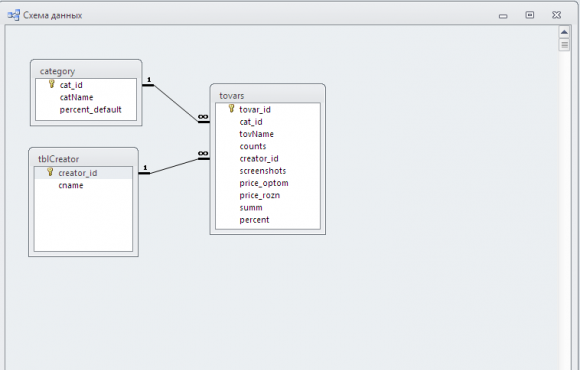Select the price_rozn field
The width and height of the screenshot is (580, 370).
268,195
